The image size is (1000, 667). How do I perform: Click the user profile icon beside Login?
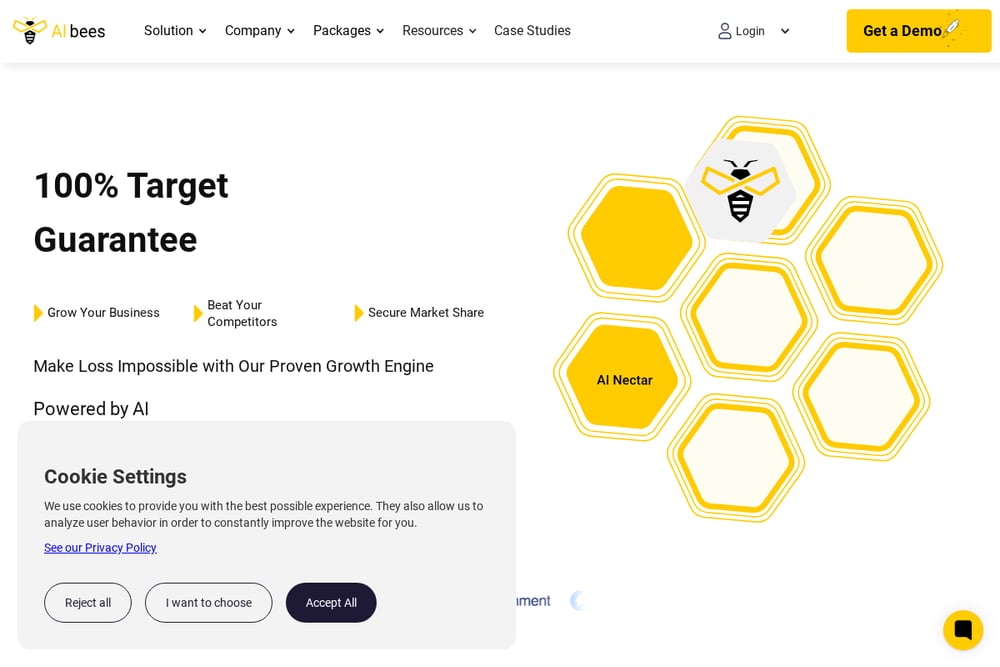tap(724, 31)
